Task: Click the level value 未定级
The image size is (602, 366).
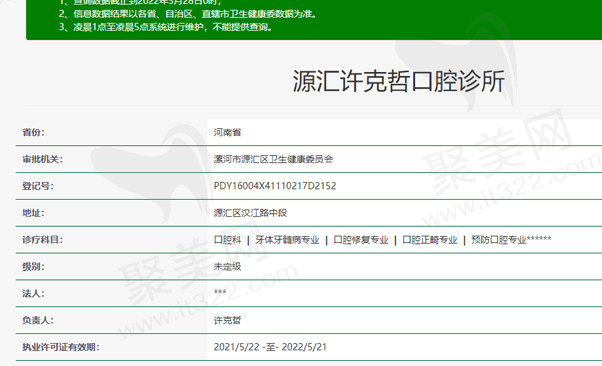Action: point(227,267)
